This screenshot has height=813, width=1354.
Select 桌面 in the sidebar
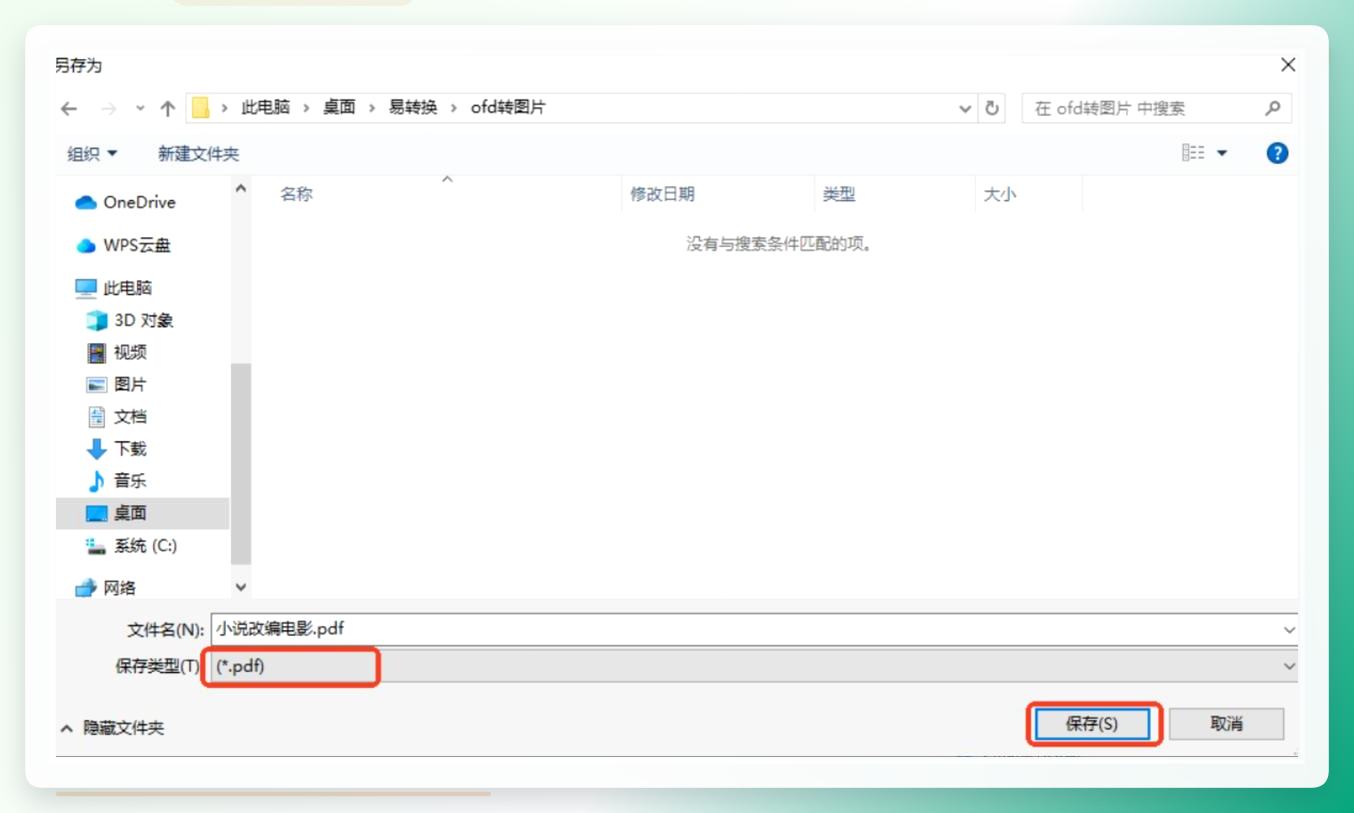[142, 513]
